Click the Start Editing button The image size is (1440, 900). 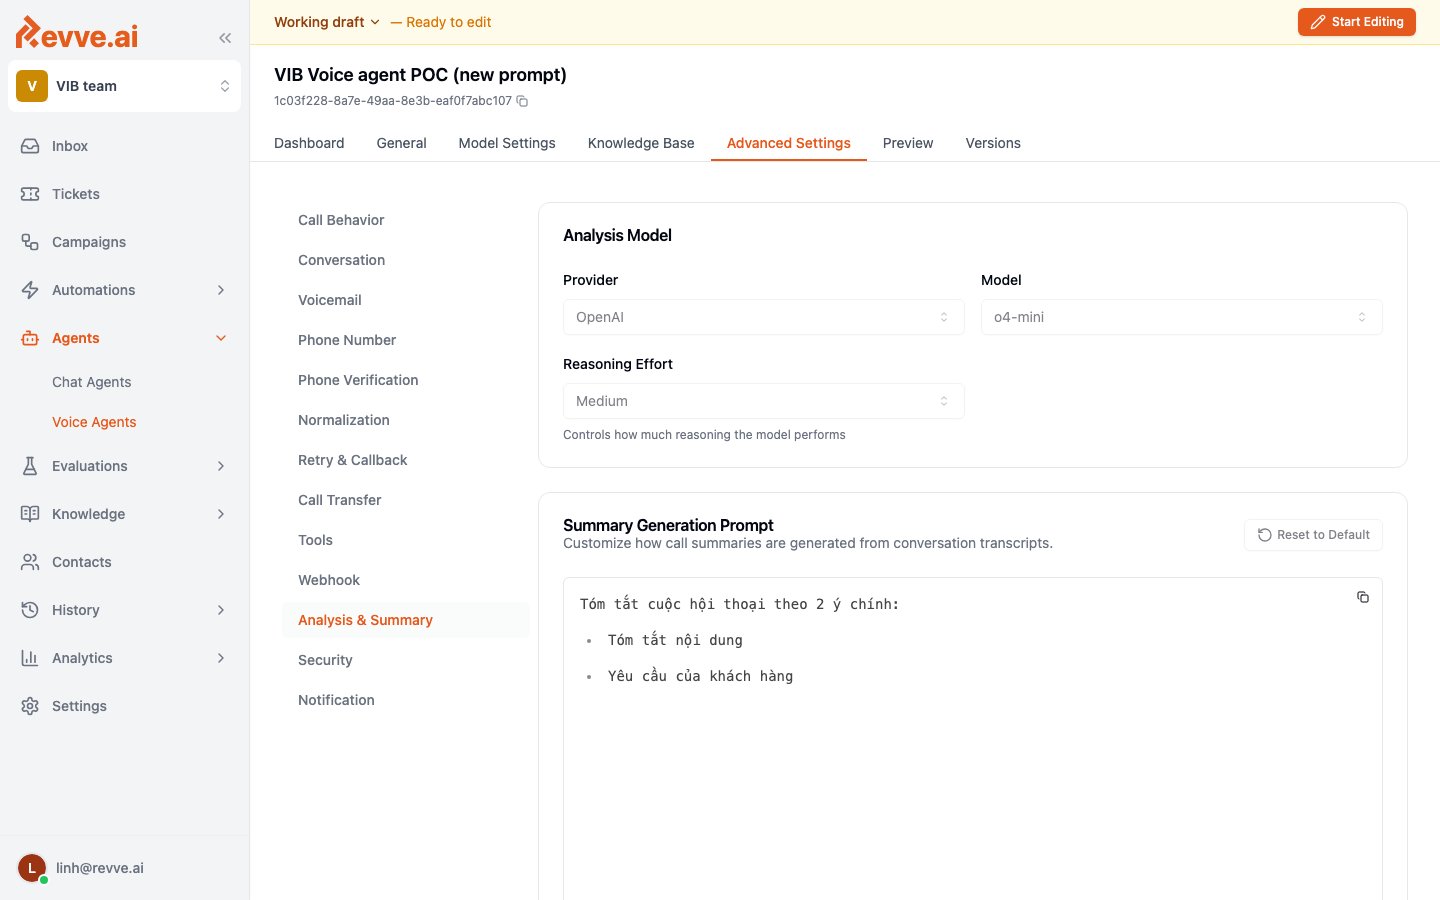[1356, 21]
